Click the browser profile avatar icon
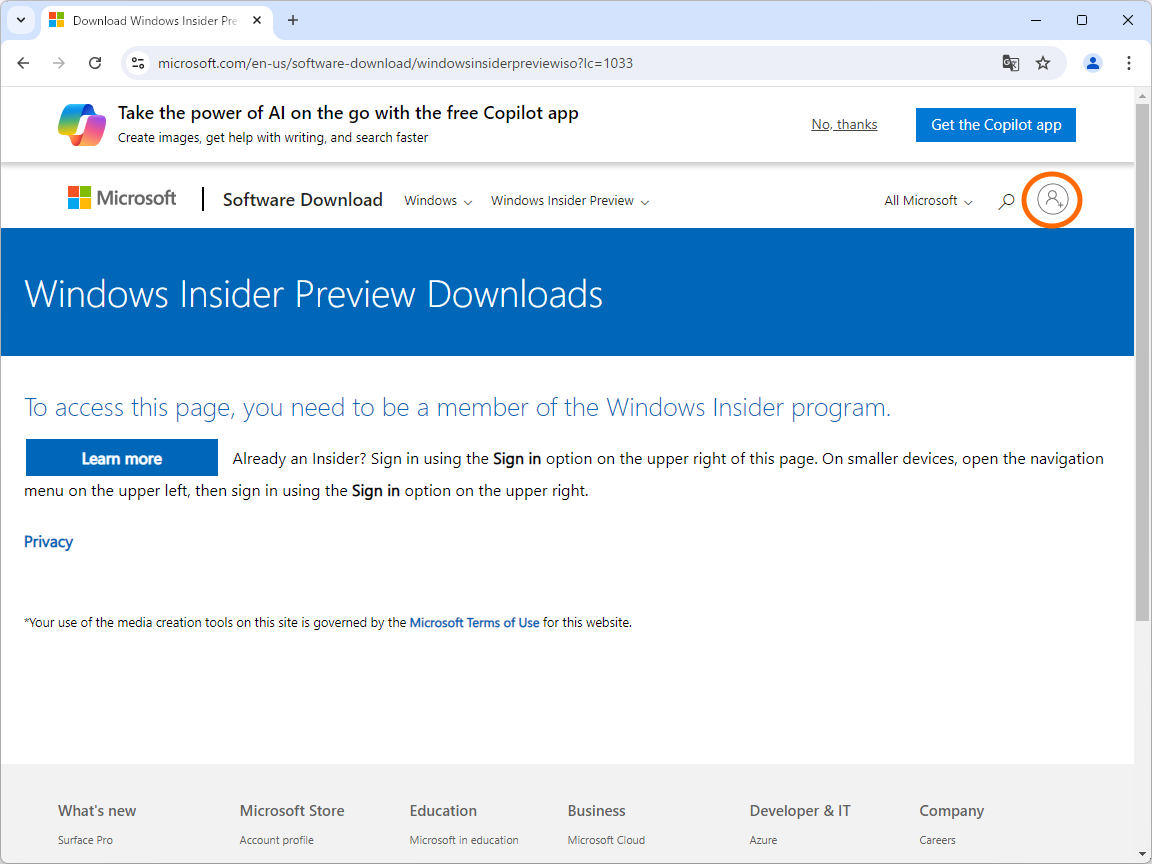Screen dimensions: 1152x864 pos(1092,62)
